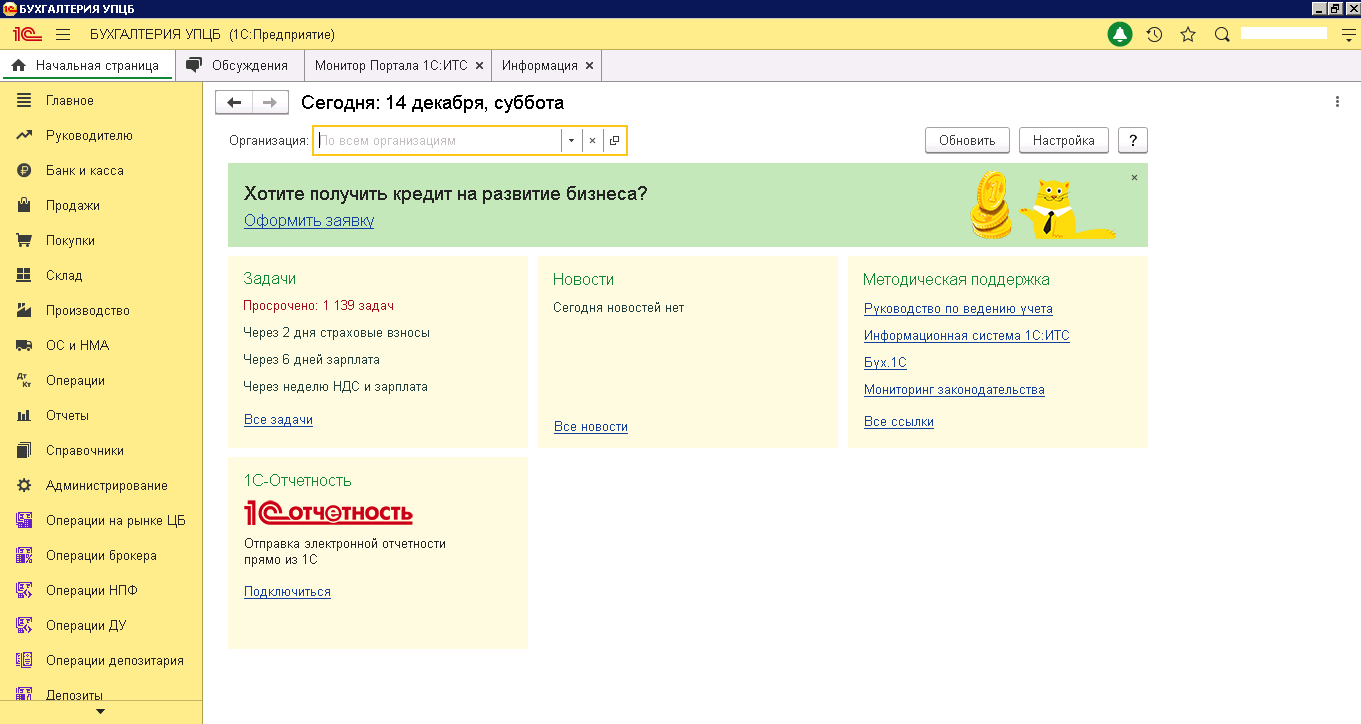The width and height of the screenshot is (1361, 724).
Task: Click the Обновить button
Action: click(x=967, y=140)
